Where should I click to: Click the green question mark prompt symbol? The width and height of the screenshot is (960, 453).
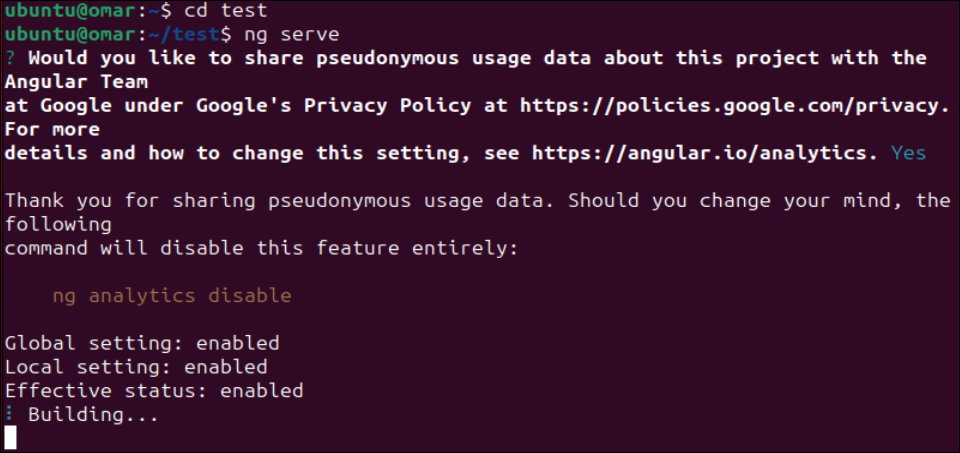9,58
